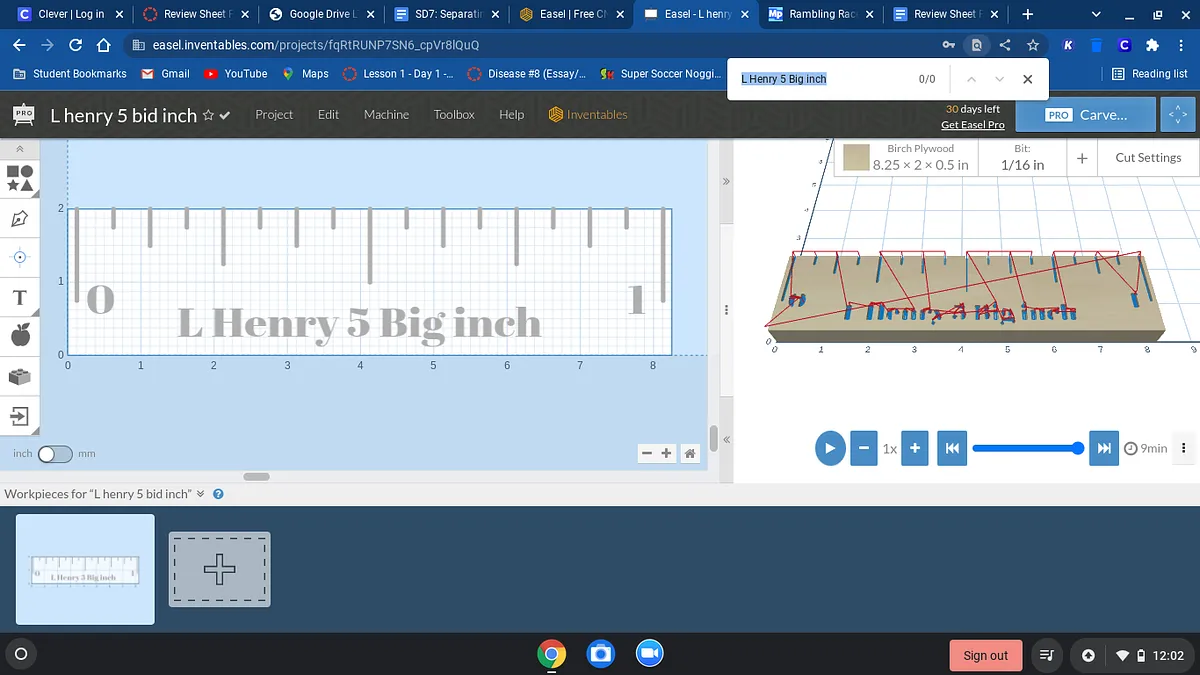
Task: Open workpieces help question icon
Action: coord(218,494)
